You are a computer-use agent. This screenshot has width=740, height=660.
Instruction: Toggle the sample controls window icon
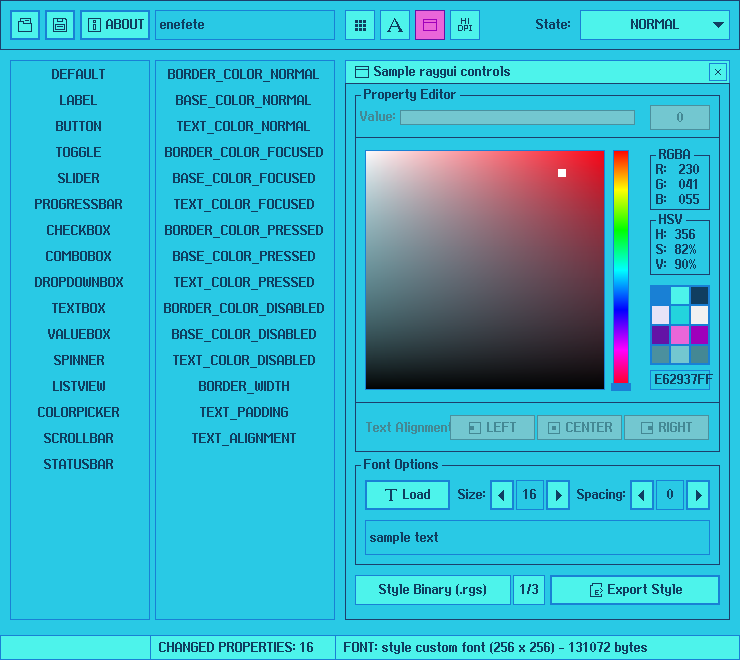pyautogui.click(x=430, y=25)
